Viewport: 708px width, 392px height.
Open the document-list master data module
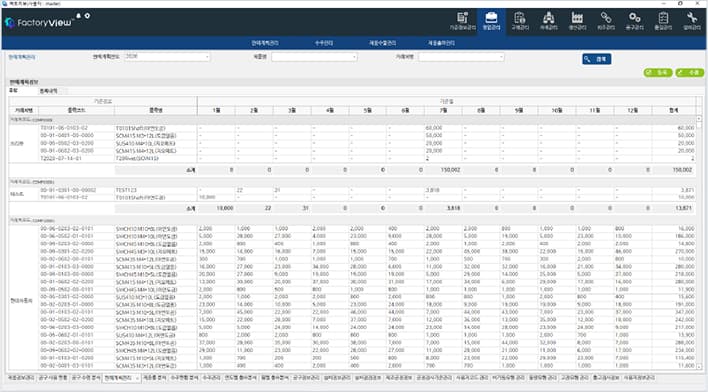pyautogui.click(x=462, y=21)
